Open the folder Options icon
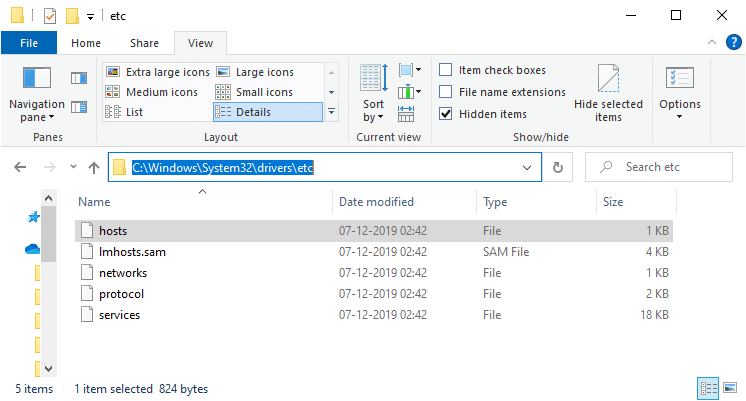The image size is (746, 401). click(679, 80)
